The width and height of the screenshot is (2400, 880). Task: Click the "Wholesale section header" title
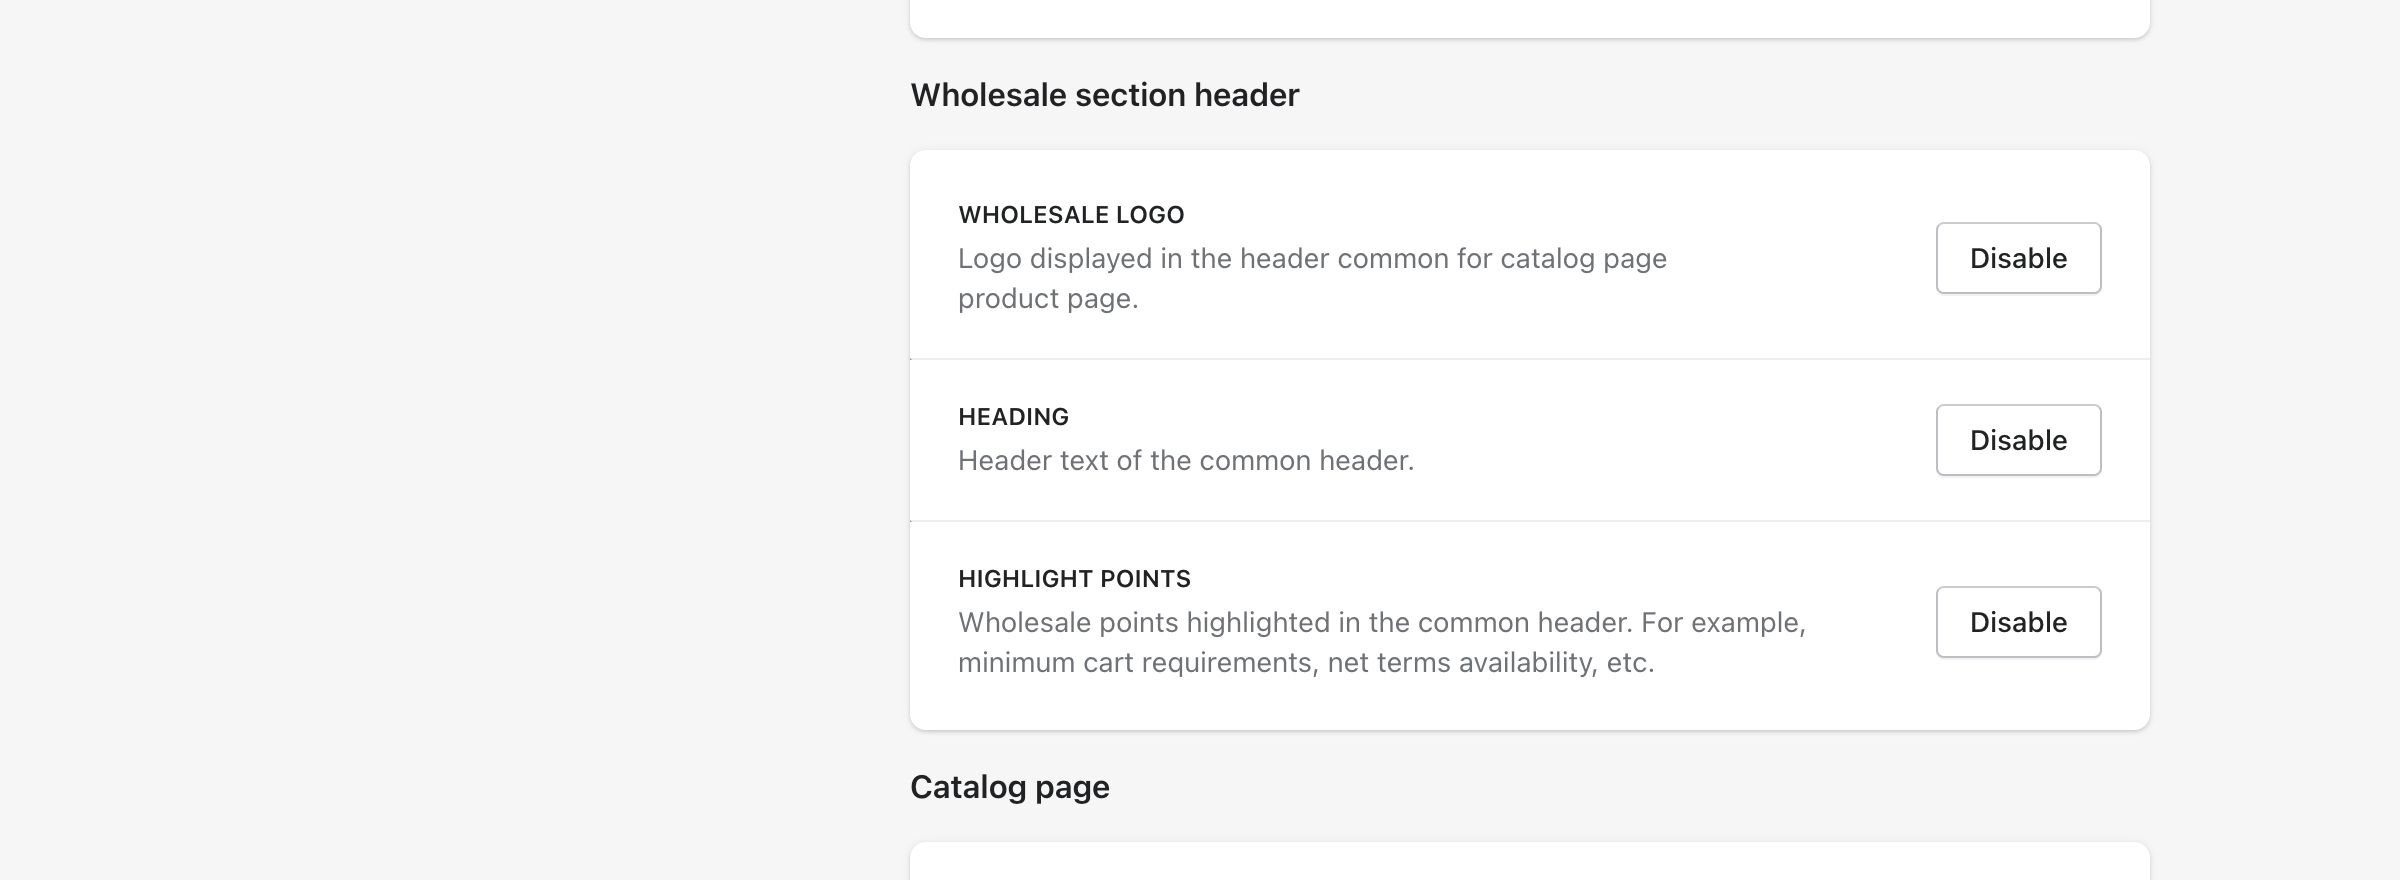(1104, 95)
